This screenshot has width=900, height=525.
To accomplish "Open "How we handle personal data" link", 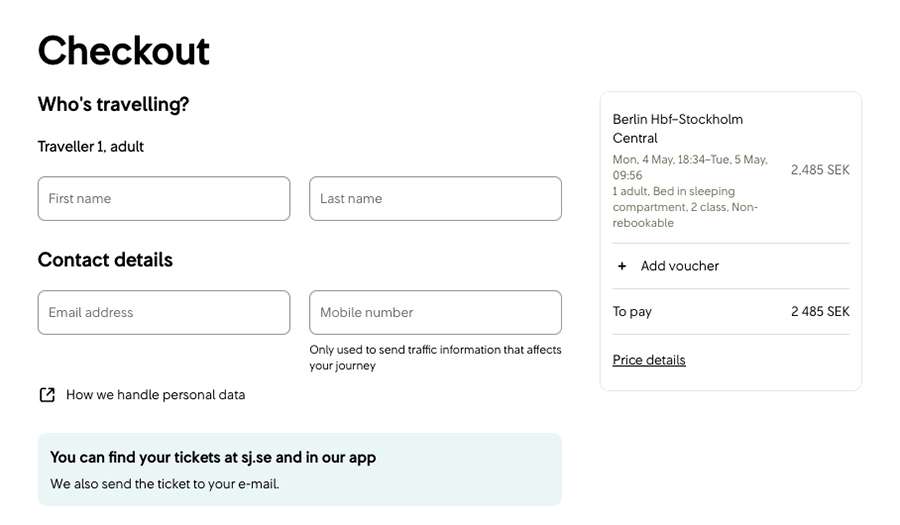I will [x=155, y=395].
